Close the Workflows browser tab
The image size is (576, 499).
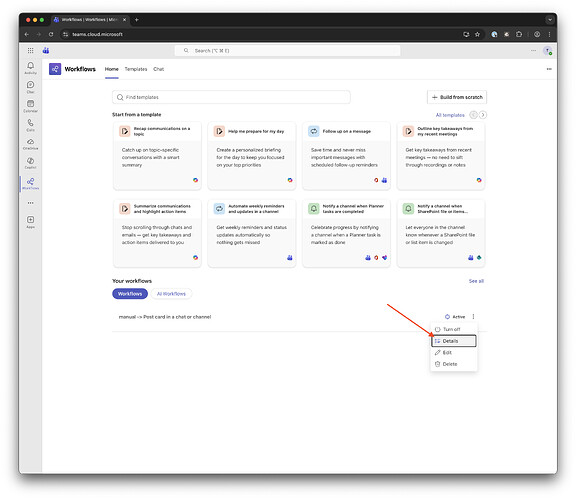(125, 20)
